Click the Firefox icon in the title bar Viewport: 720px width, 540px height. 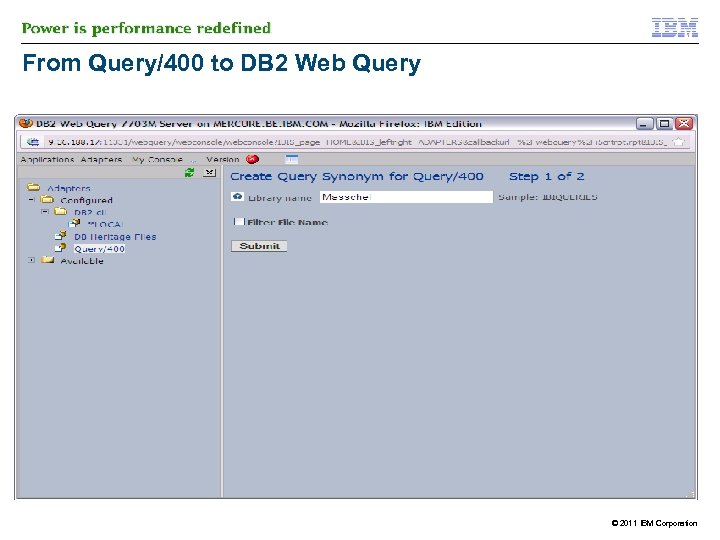point(26,123)
